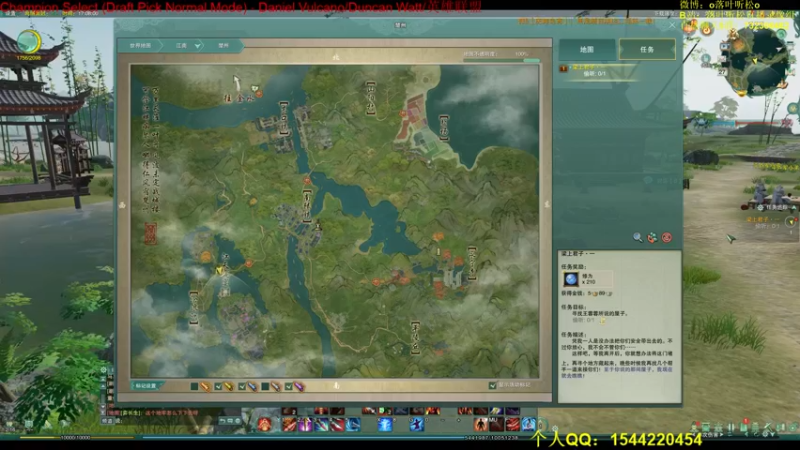Viewport: 800px width, 450px height.
Task: Click the yellow quest title in the HUD tracker
Action: point(763,219)
